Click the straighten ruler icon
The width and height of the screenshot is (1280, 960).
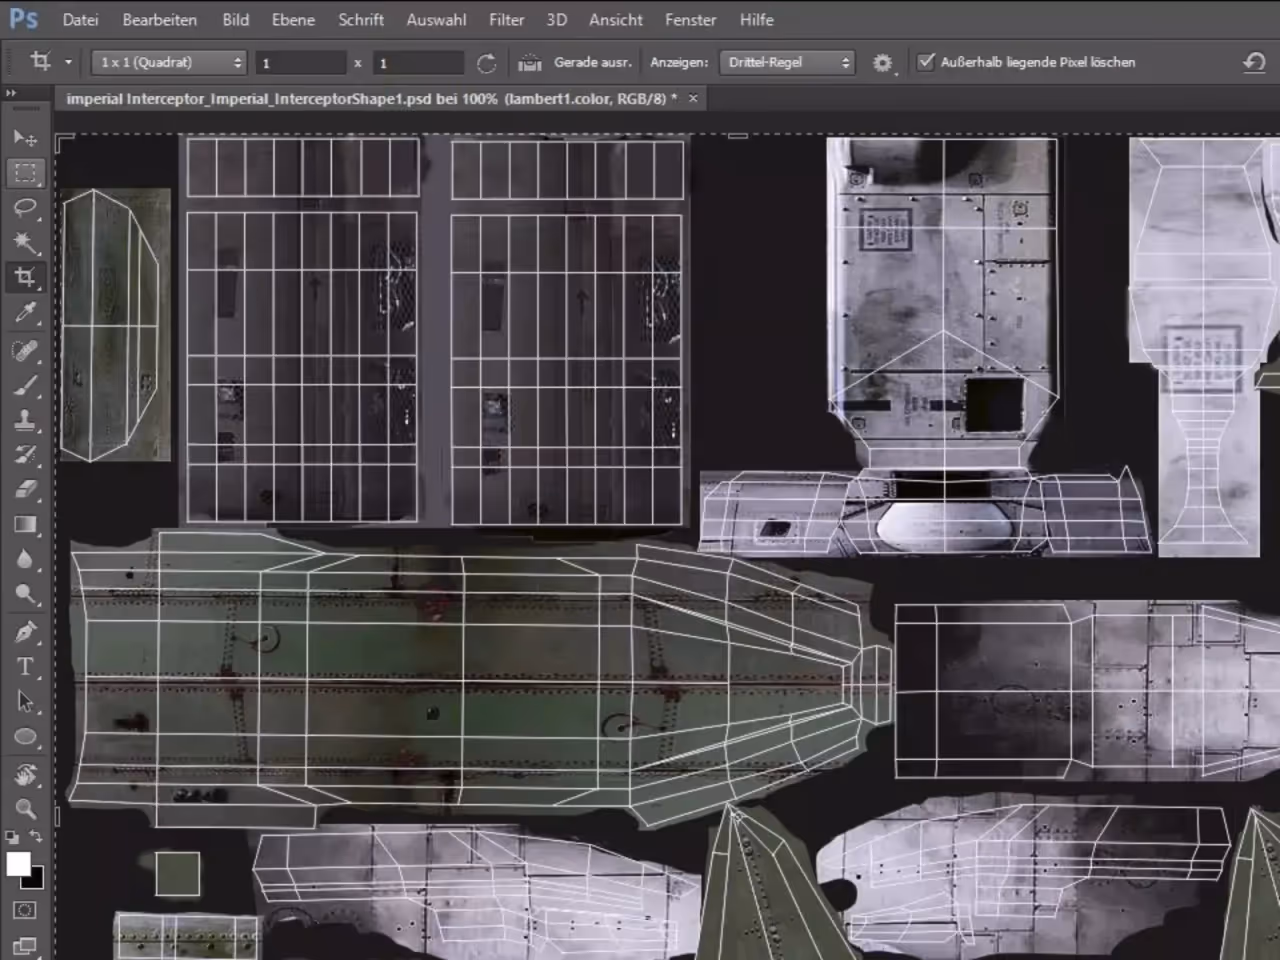point(530,63)
